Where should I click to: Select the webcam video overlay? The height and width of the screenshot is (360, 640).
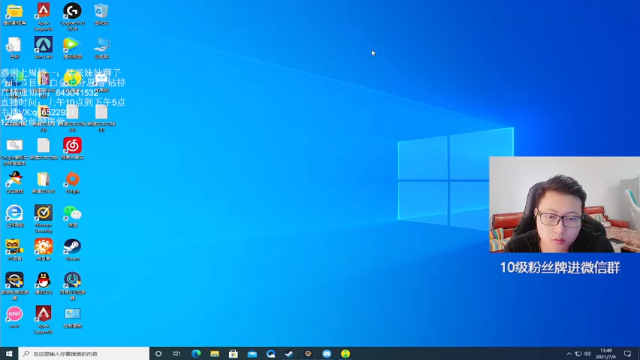click(564, 204)
